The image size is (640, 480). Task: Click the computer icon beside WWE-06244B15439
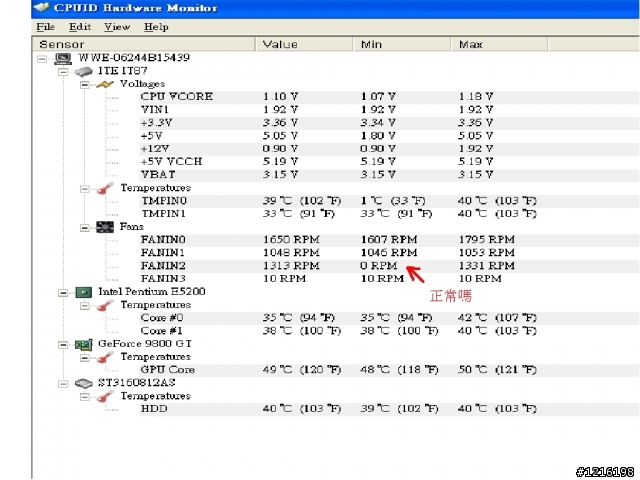tap(63, 58)
